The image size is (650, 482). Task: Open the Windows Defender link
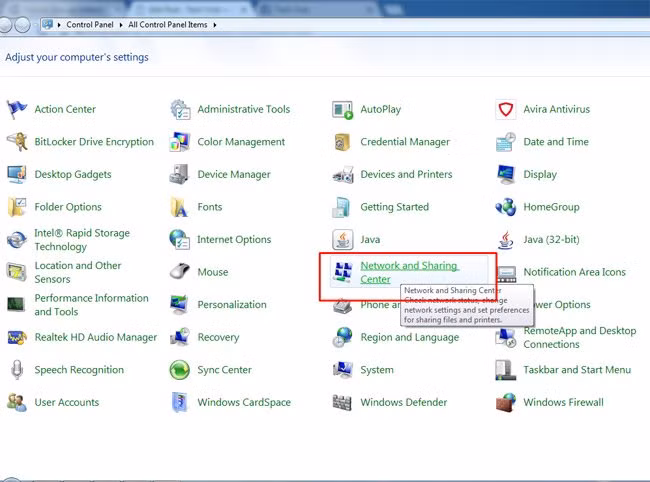404,402
